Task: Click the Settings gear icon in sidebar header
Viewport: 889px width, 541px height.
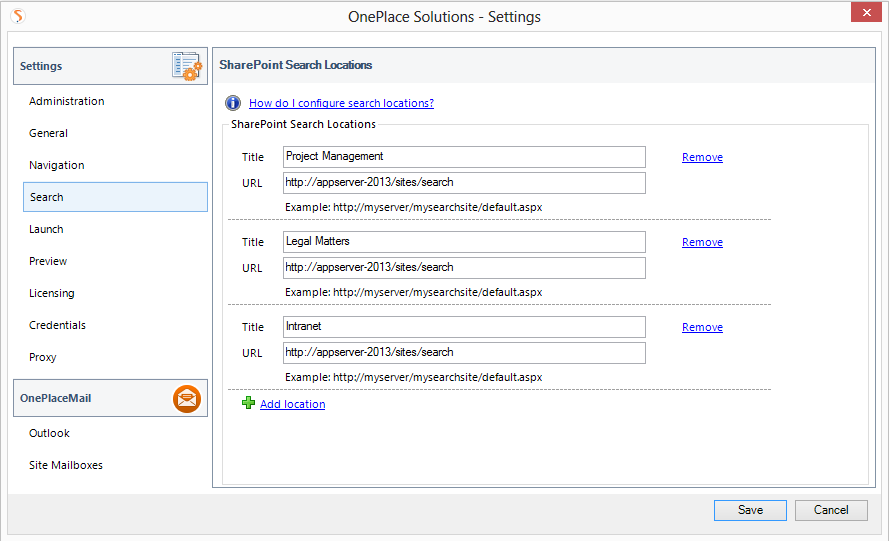Action: point(187,66)
